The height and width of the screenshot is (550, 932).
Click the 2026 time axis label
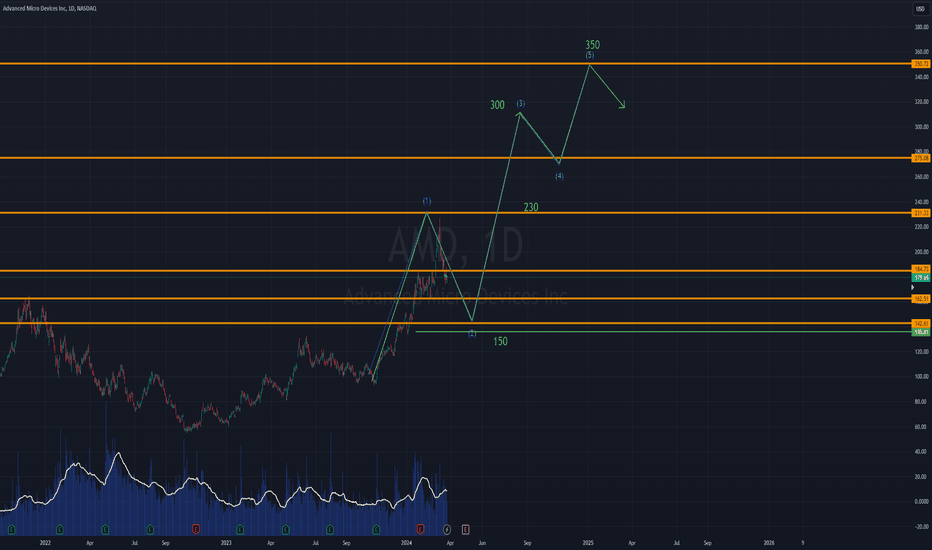pos(769,543)
